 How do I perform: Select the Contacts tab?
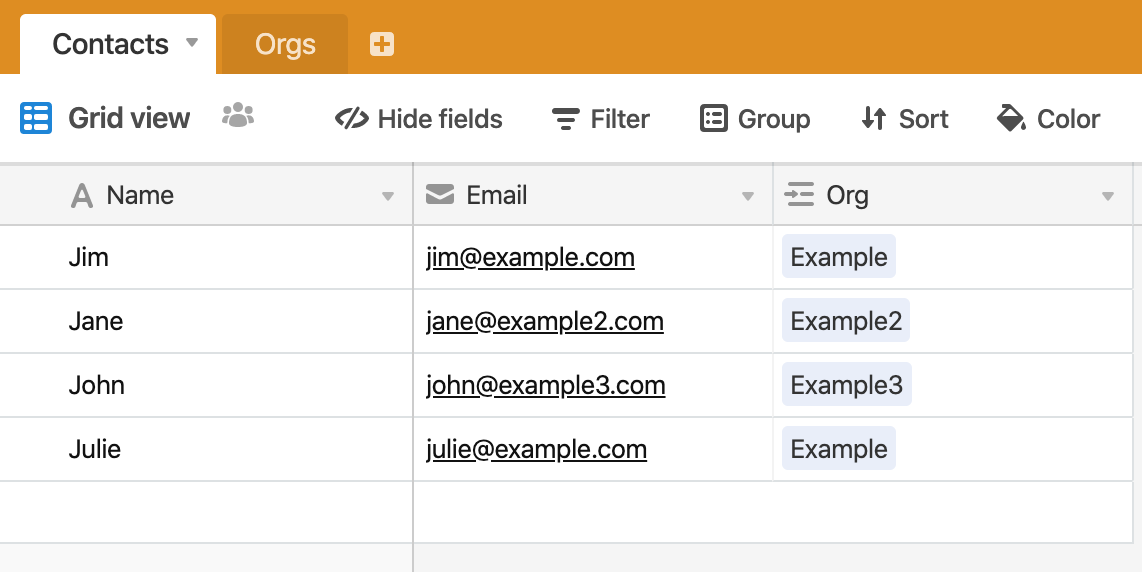pyautogui.click(x=111, y=44)
